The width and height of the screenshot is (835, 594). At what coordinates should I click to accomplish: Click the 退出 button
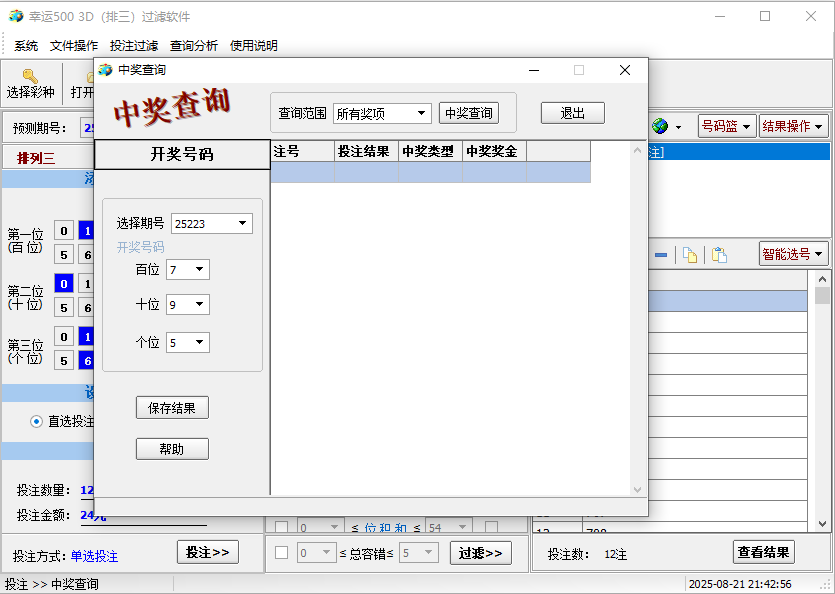coord(572,113)
